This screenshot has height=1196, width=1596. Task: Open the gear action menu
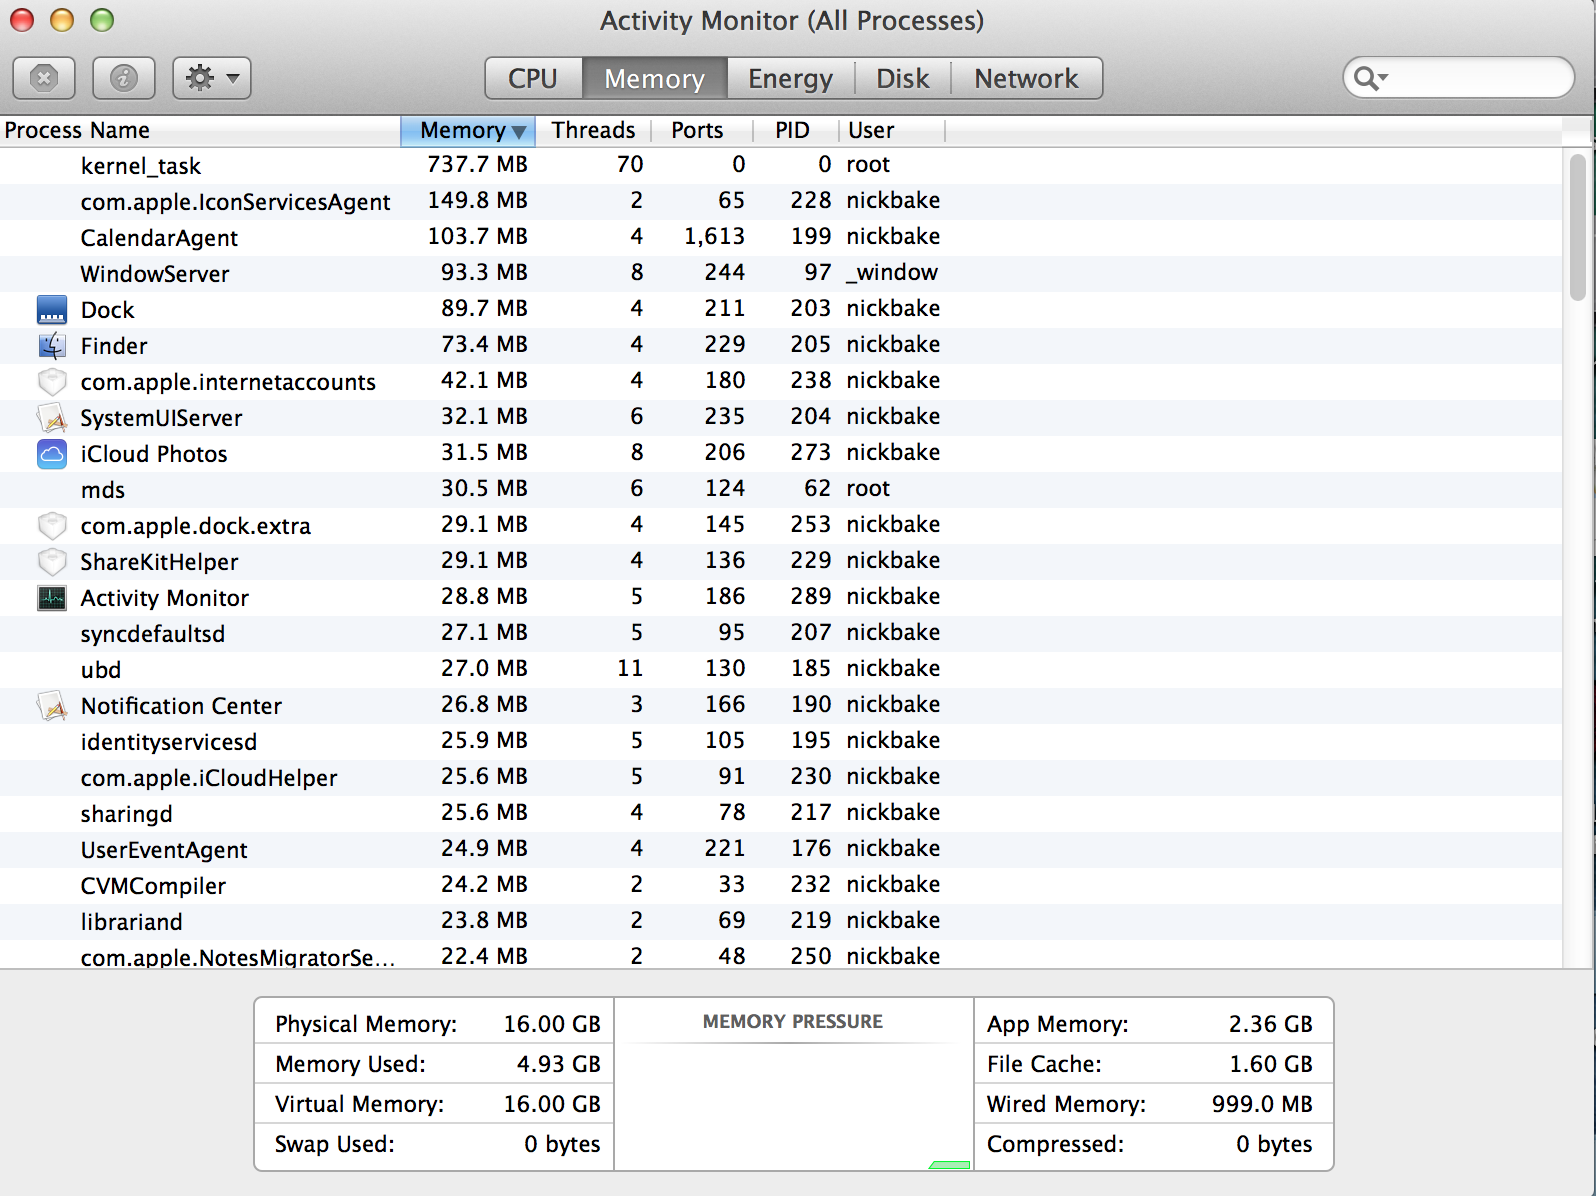pos(212,78)
